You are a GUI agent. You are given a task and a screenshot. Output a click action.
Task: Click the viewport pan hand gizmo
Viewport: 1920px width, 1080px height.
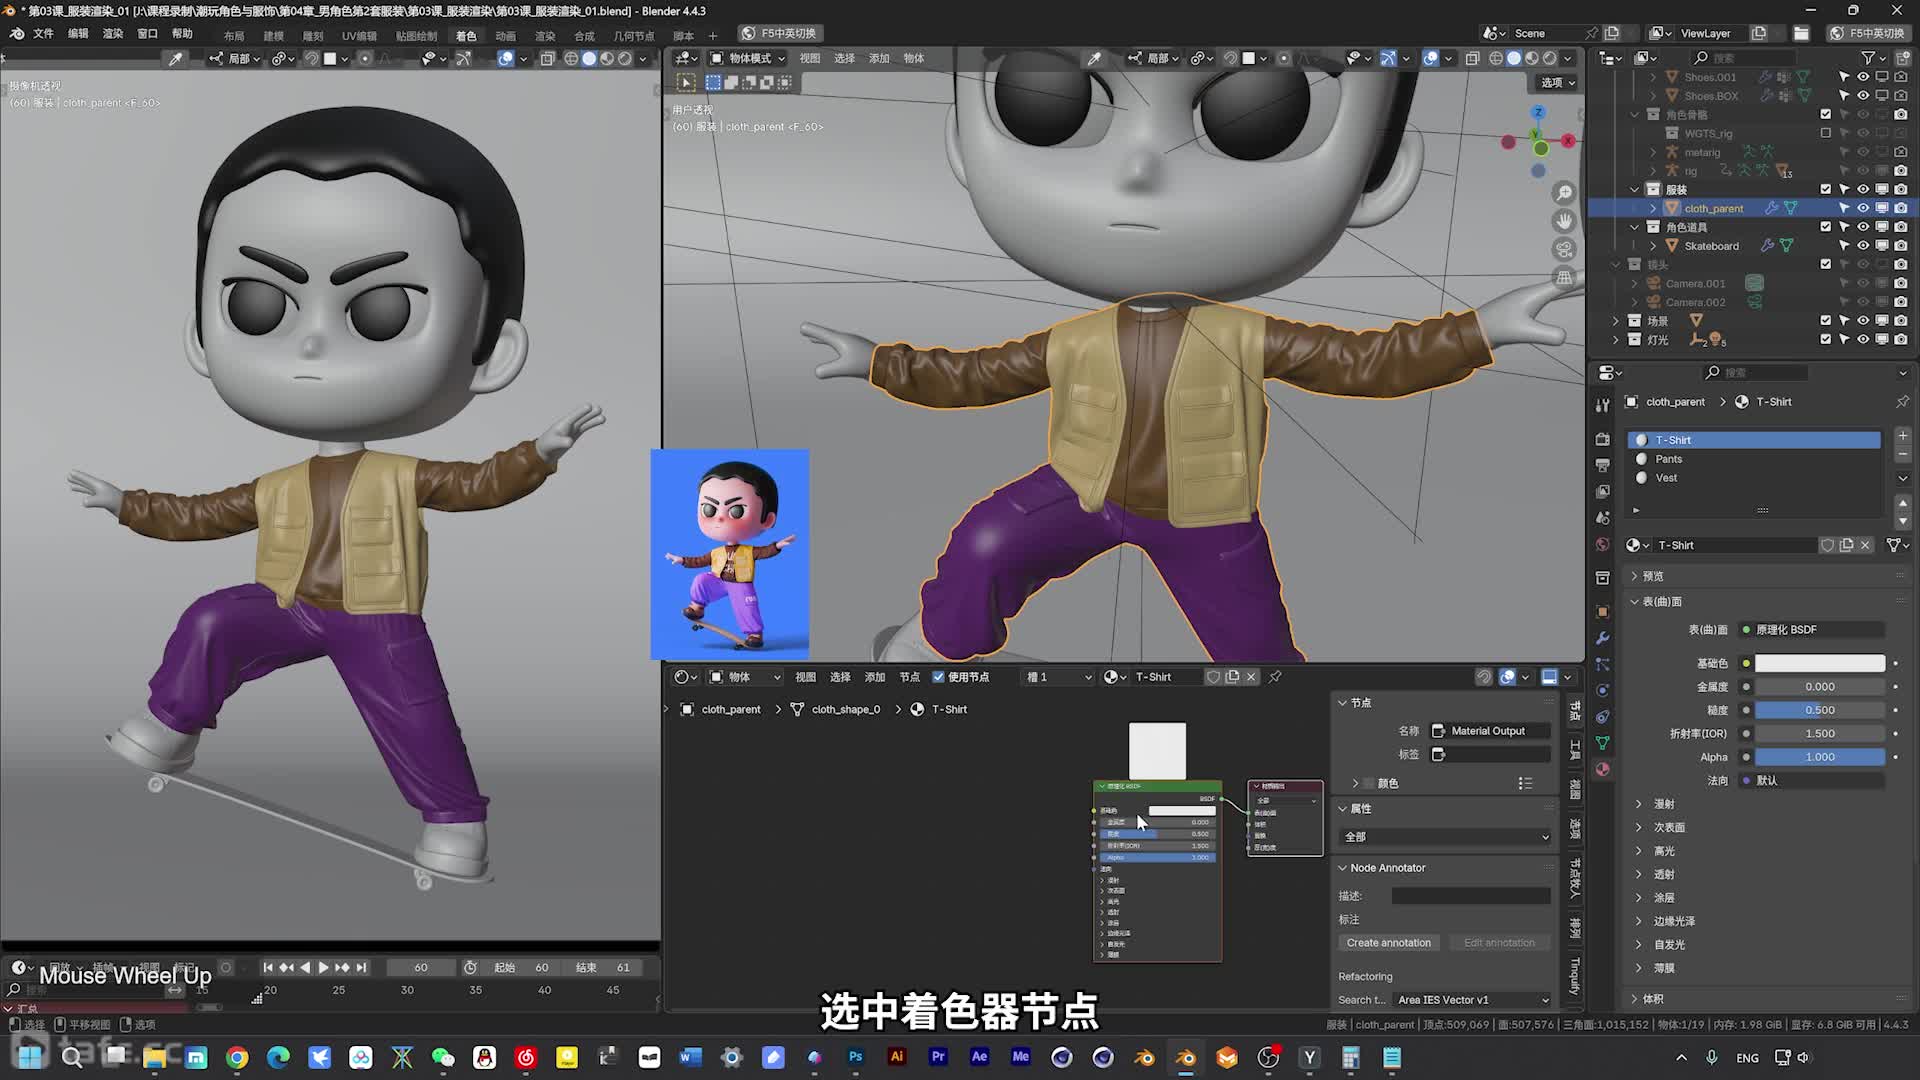click(x=1564, y=221)
